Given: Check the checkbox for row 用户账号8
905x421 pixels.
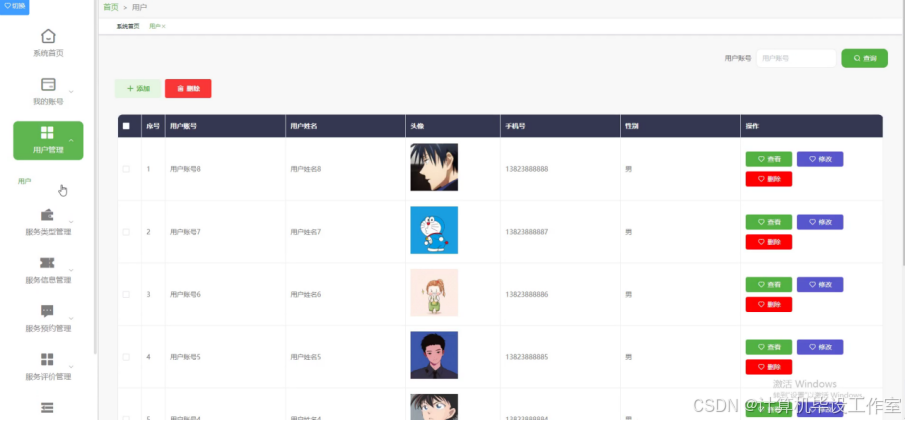Looking at the screenshot, I should 126,169.
